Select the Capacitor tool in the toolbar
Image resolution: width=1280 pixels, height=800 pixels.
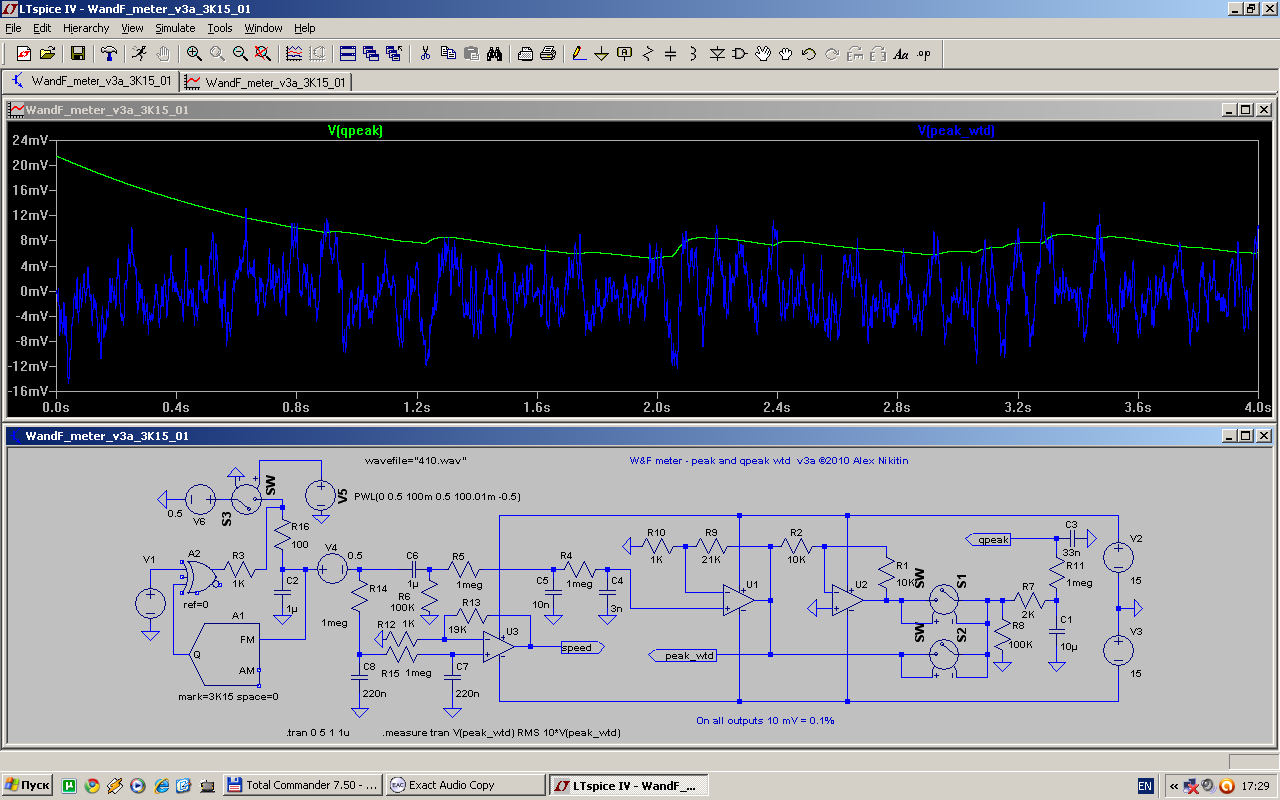[x=670, y=54]
